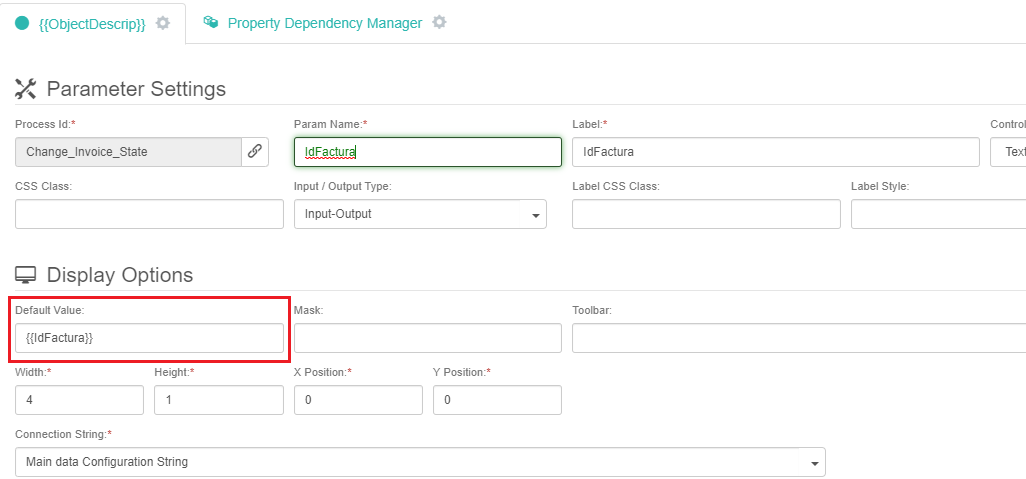Click the Width field showing 4
1026x479 pixels.
point(79,400)
